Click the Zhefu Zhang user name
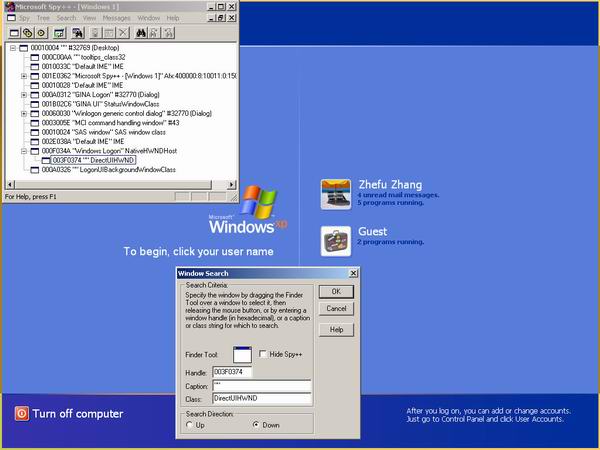 [x=390, y=184]
